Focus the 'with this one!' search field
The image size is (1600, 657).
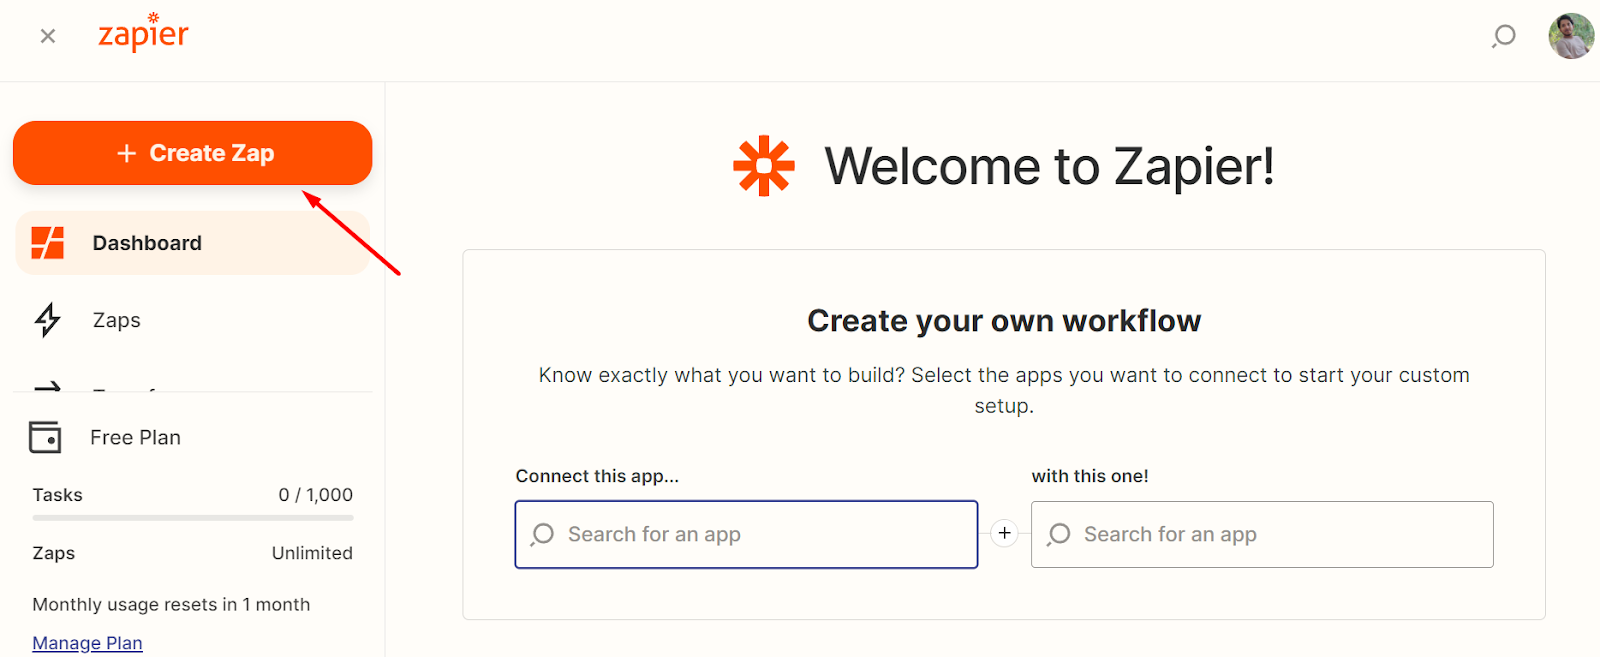coord(1262,534)
